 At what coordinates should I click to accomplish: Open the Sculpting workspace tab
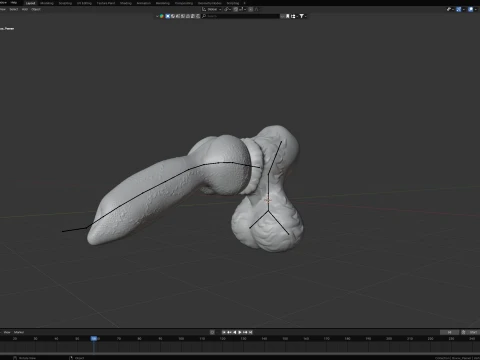tap(65, 3)
